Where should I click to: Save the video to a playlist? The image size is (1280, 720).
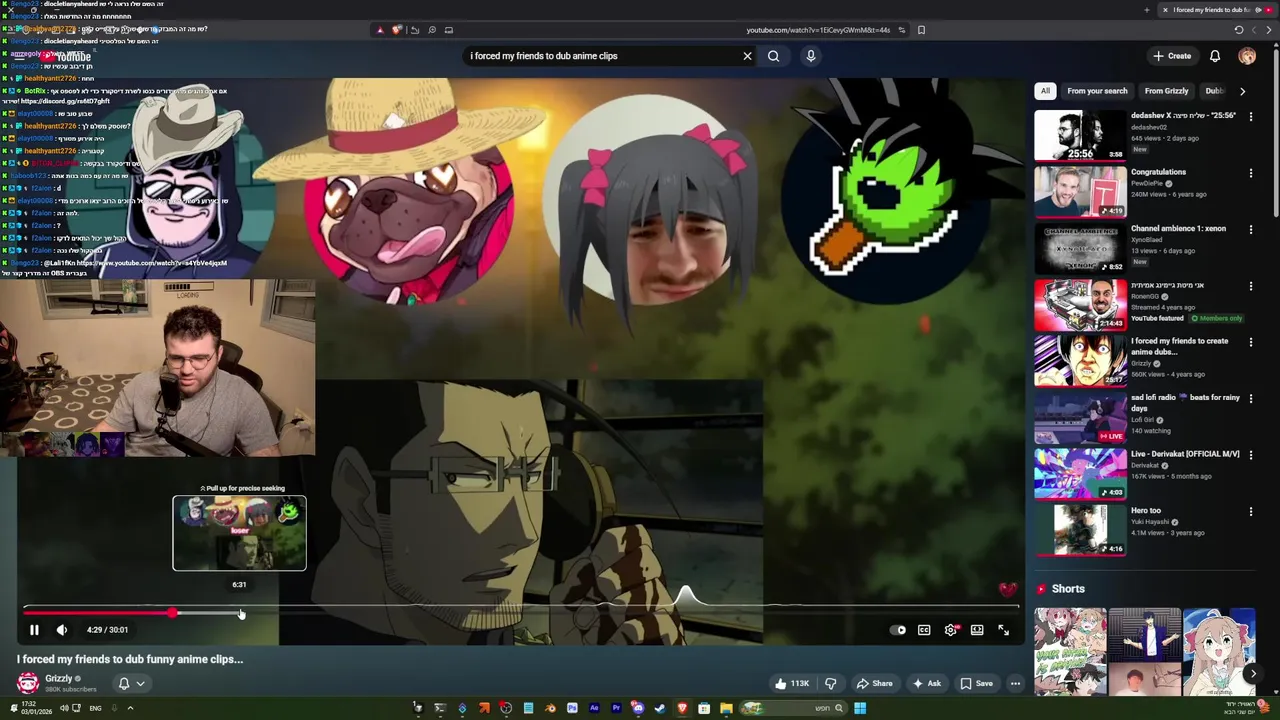[x=976, y=684]
